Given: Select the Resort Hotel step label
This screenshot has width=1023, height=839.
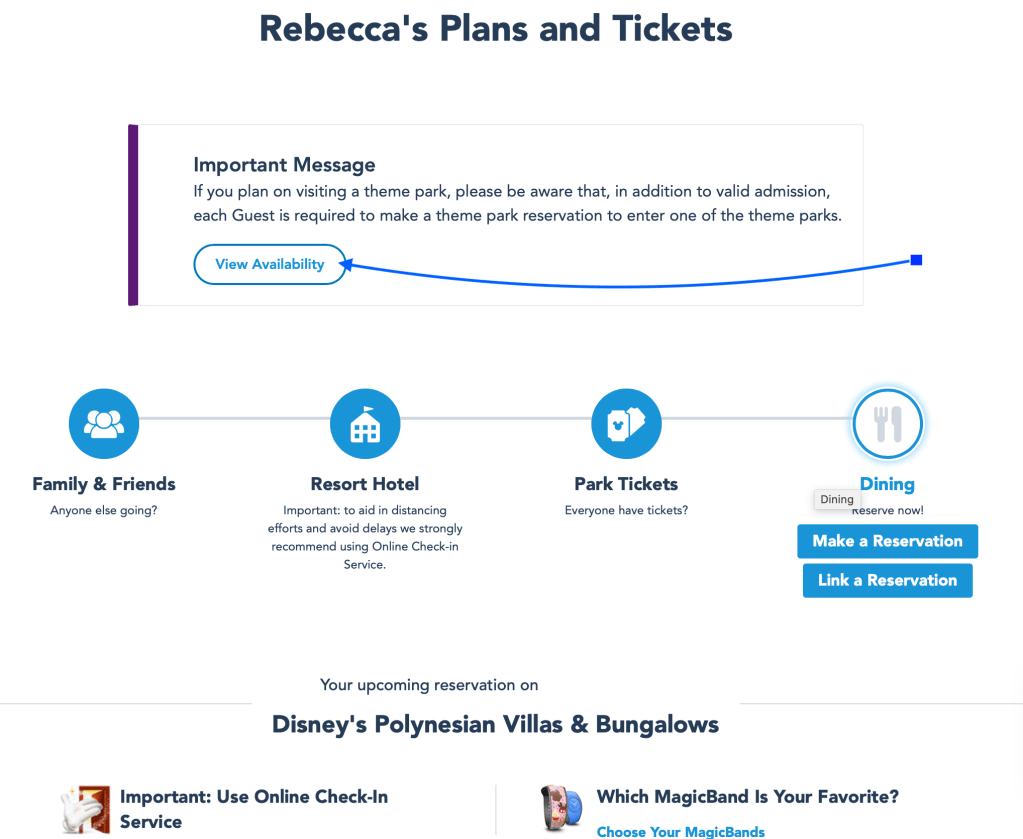Looking at the screenshot, I should pyautogui.click(x=365, y=484).
